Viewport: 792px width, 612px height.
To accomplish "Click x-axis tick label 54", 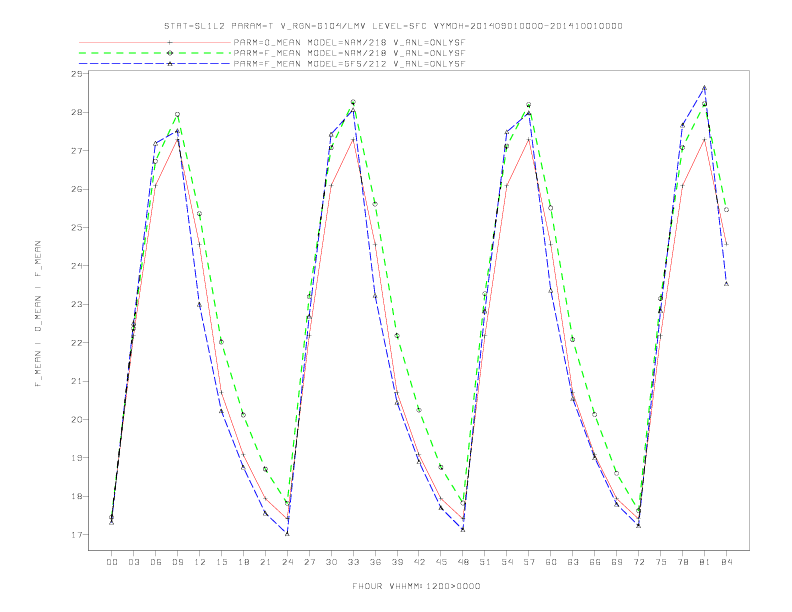I will pyautogui.click(x=507, y=562).
